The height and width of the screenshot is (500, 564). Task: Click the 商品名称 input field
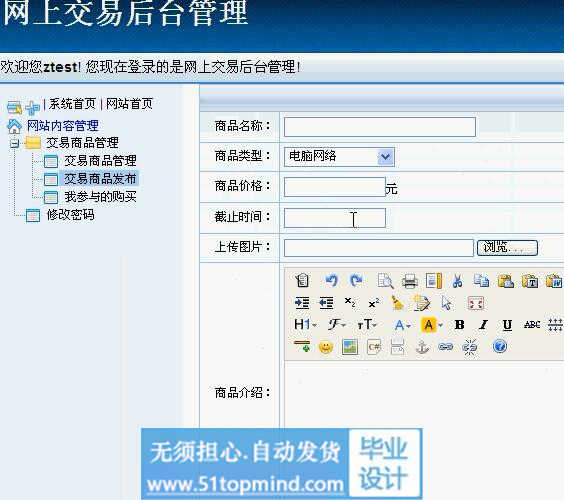(x=379, y=127)
